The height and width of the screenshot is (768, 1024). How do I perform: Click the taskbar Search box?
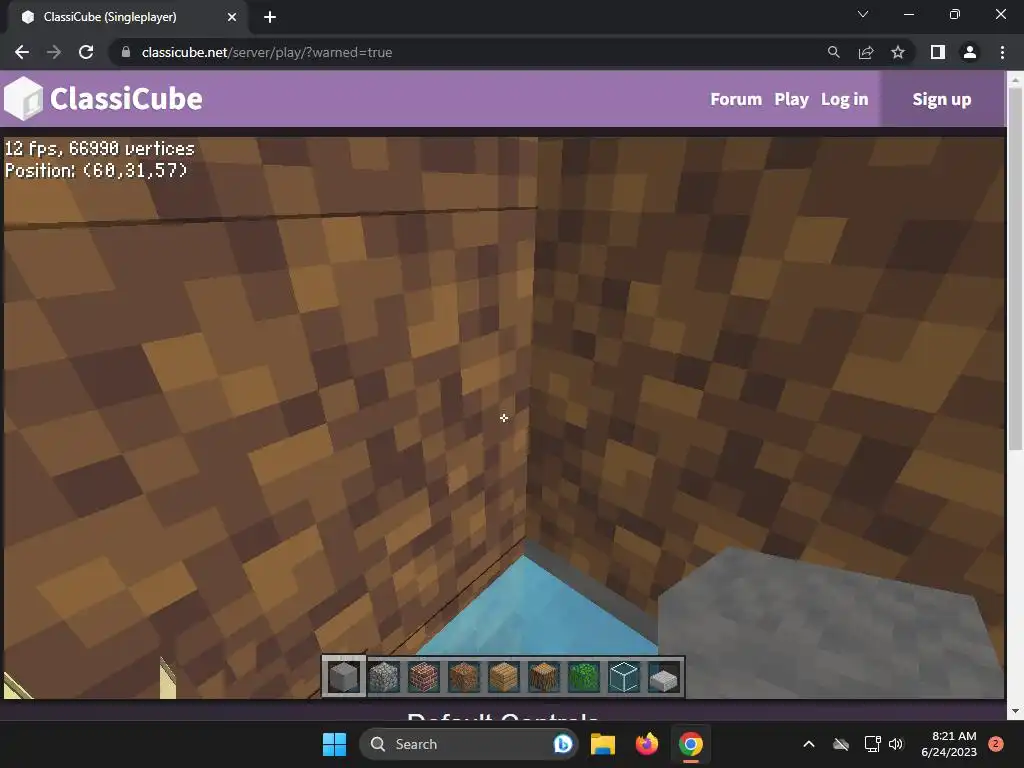click(x=468, y=744)
